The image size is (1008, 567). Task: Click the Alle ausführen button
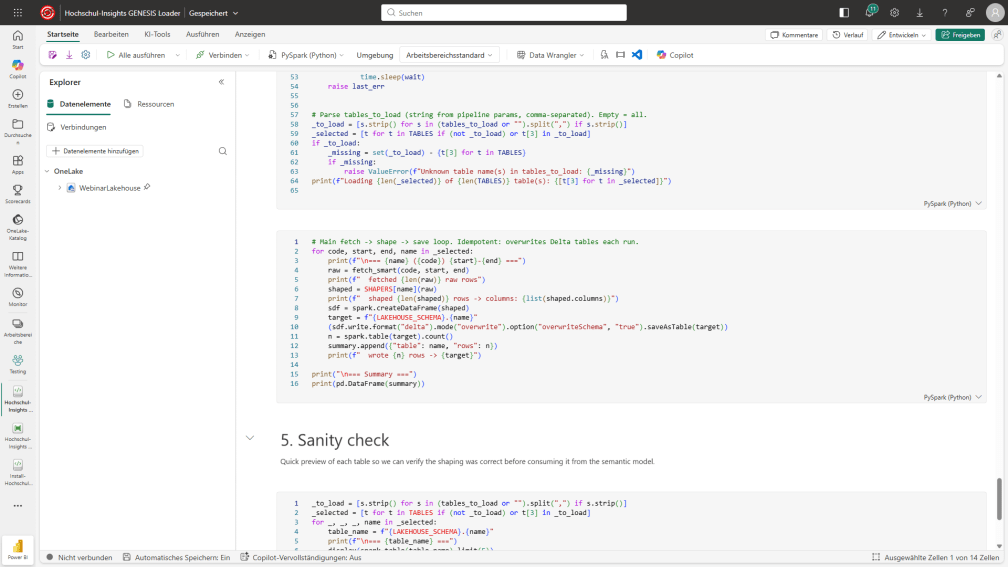click(x=136, y=55)
